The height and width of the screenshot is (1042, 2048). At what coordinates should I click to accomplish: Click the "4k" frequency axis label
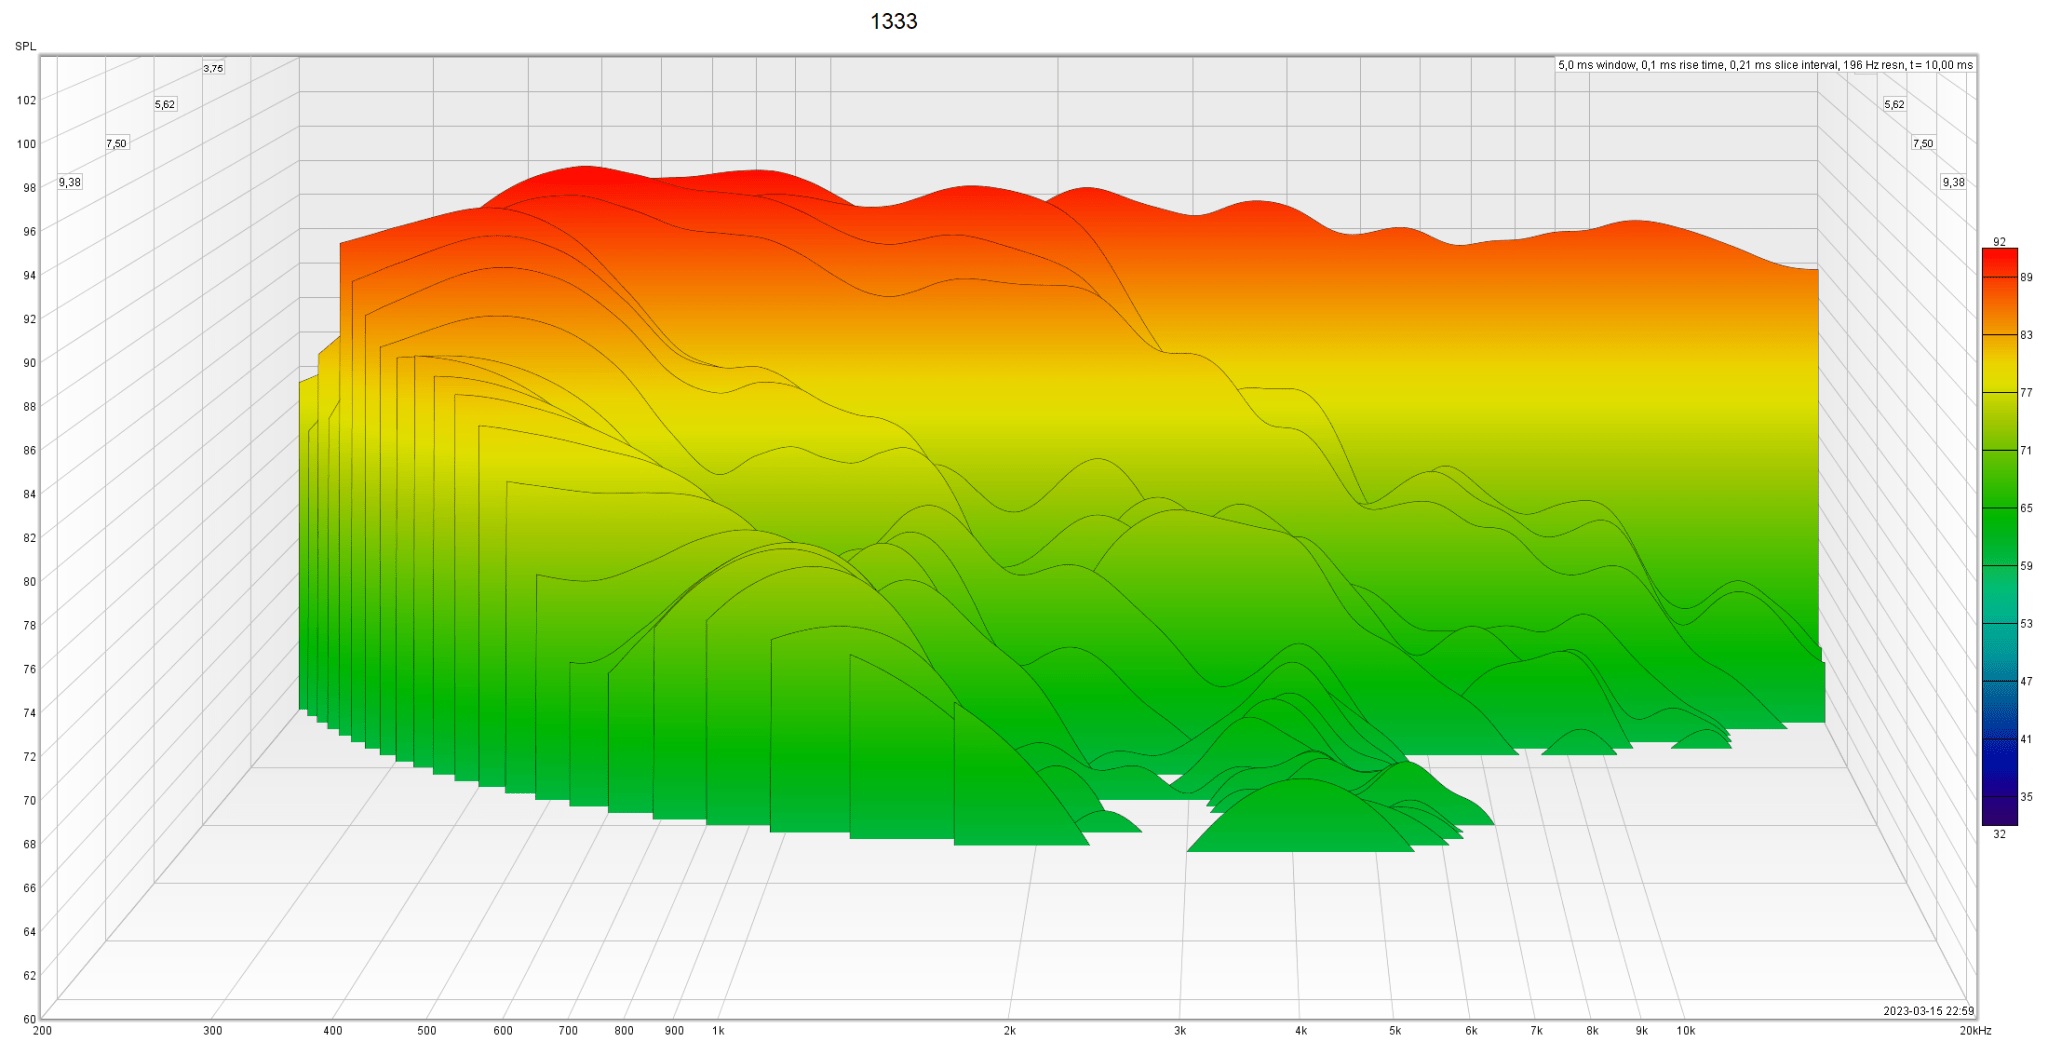pos(1301,1030)
